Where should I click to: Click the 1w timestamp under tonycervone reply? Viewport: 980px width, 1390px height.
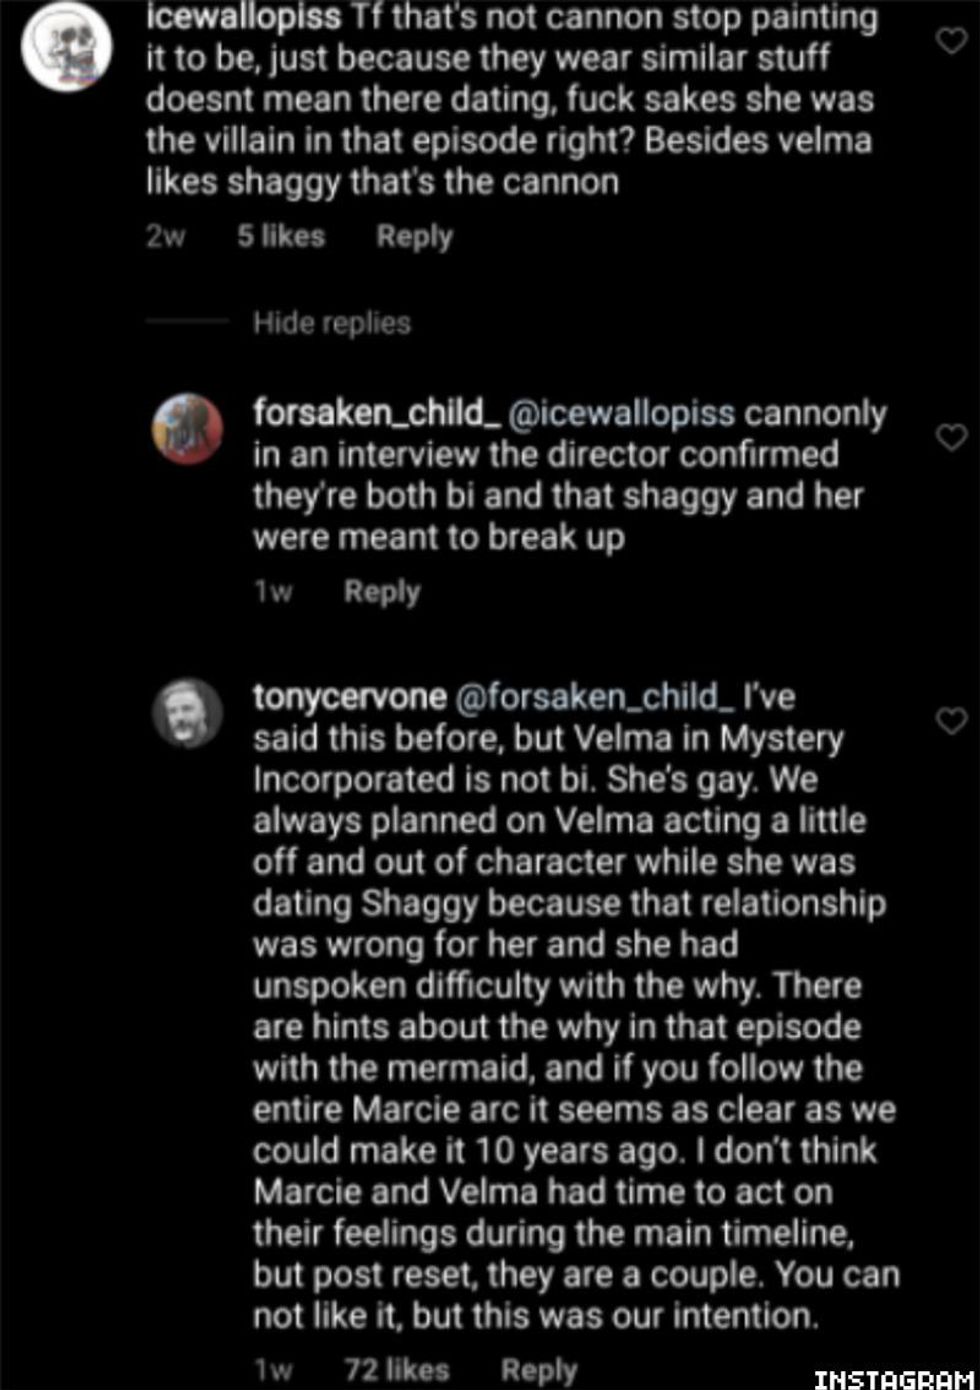tap(273, 1369)
